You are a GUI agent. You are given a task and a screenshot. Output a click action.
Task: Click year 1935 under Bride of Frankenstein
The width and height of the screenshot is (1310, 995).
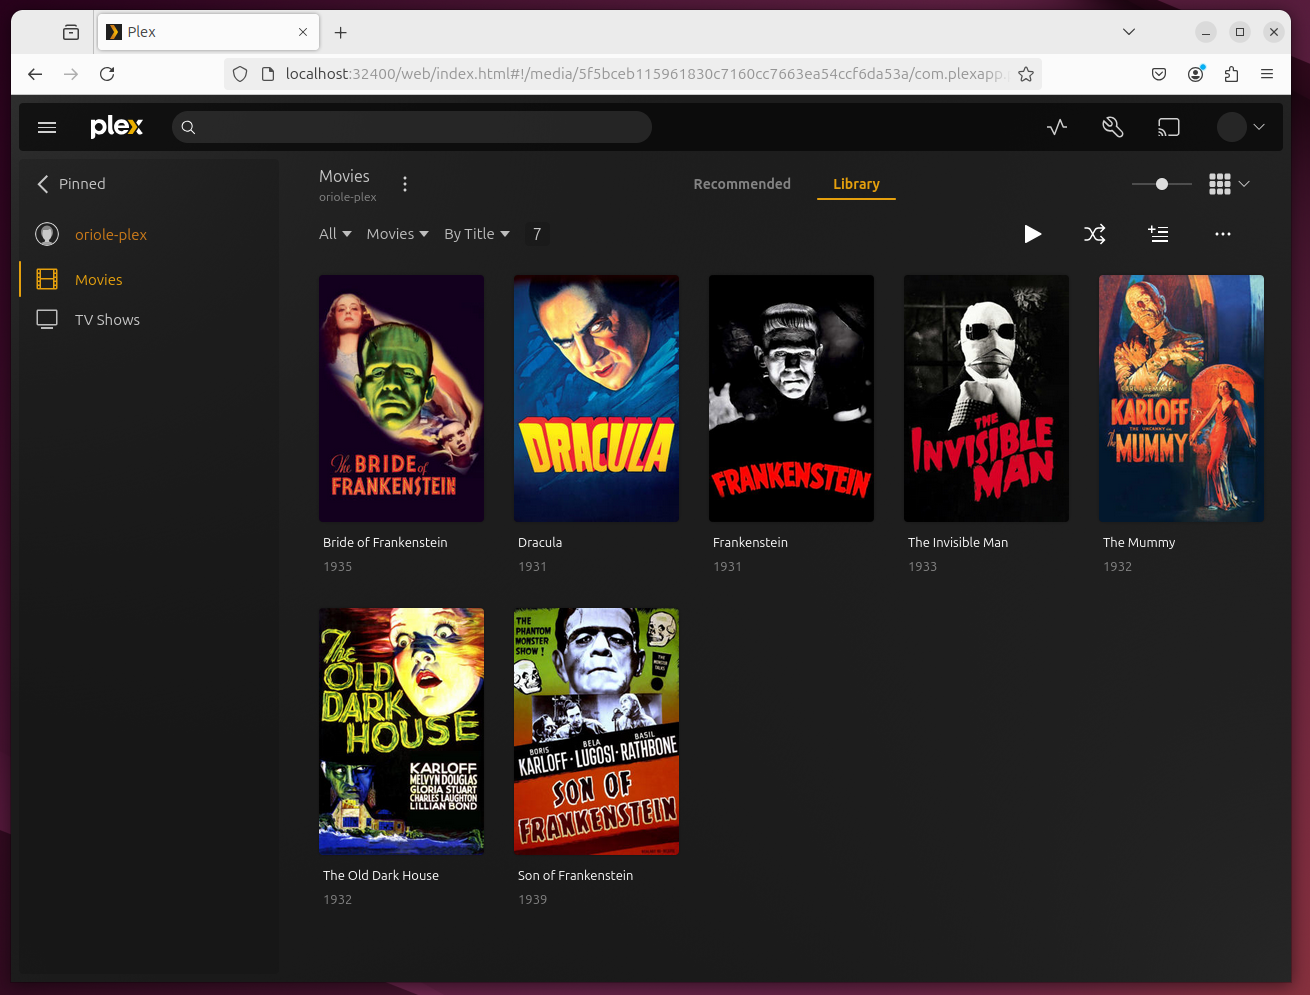[338, 566]
